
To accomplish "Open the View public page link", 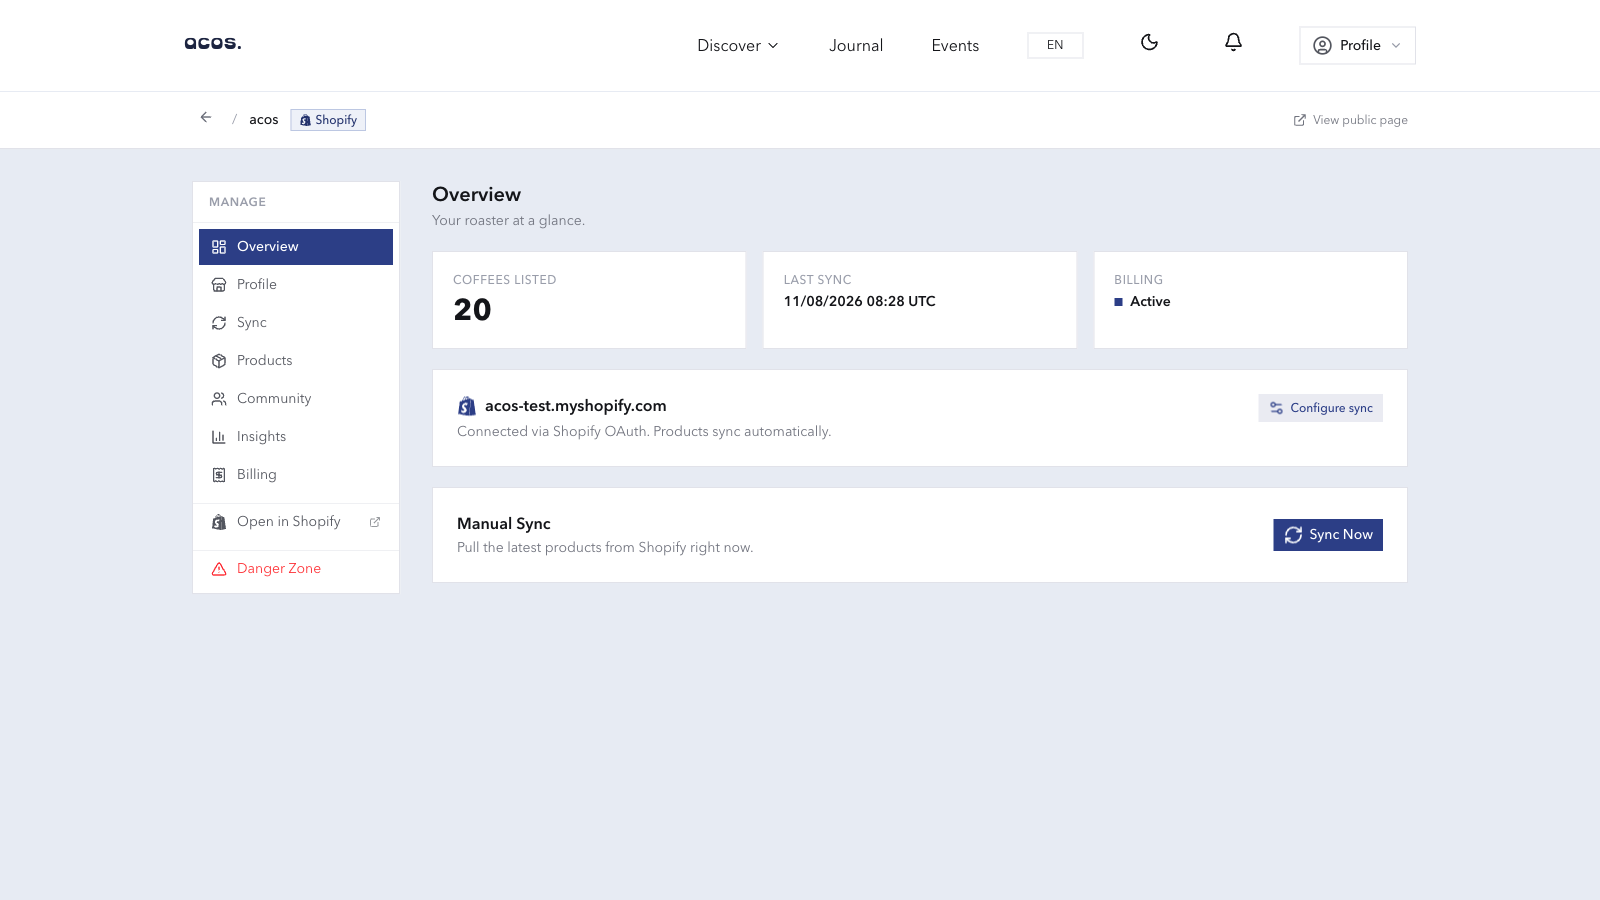I will tap(1350, 120).
